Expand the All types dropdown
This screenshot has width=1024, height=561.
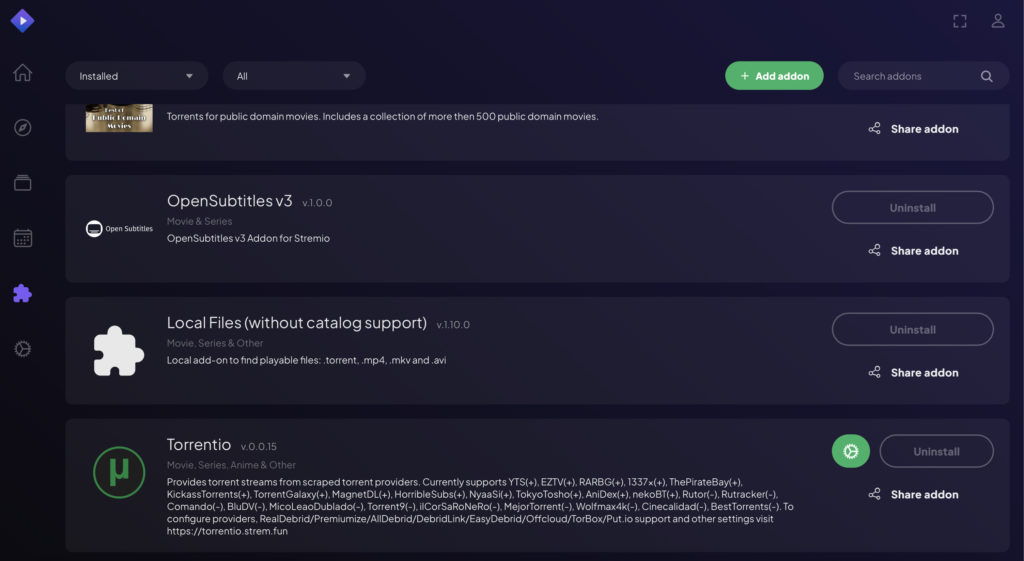(x=294, y=76)
